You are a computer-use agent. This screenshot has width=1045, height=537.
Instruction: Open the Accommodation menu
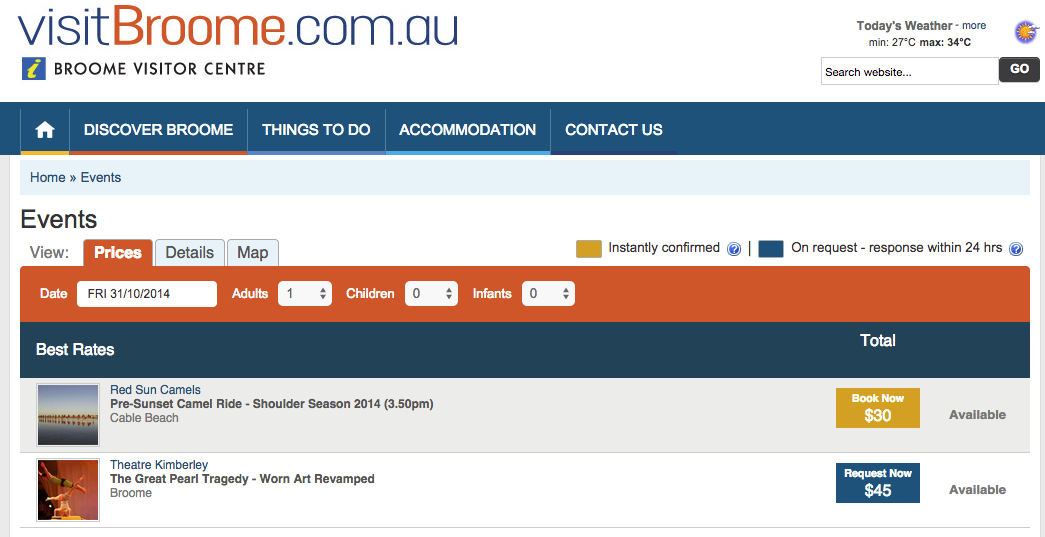click(468, 130)
